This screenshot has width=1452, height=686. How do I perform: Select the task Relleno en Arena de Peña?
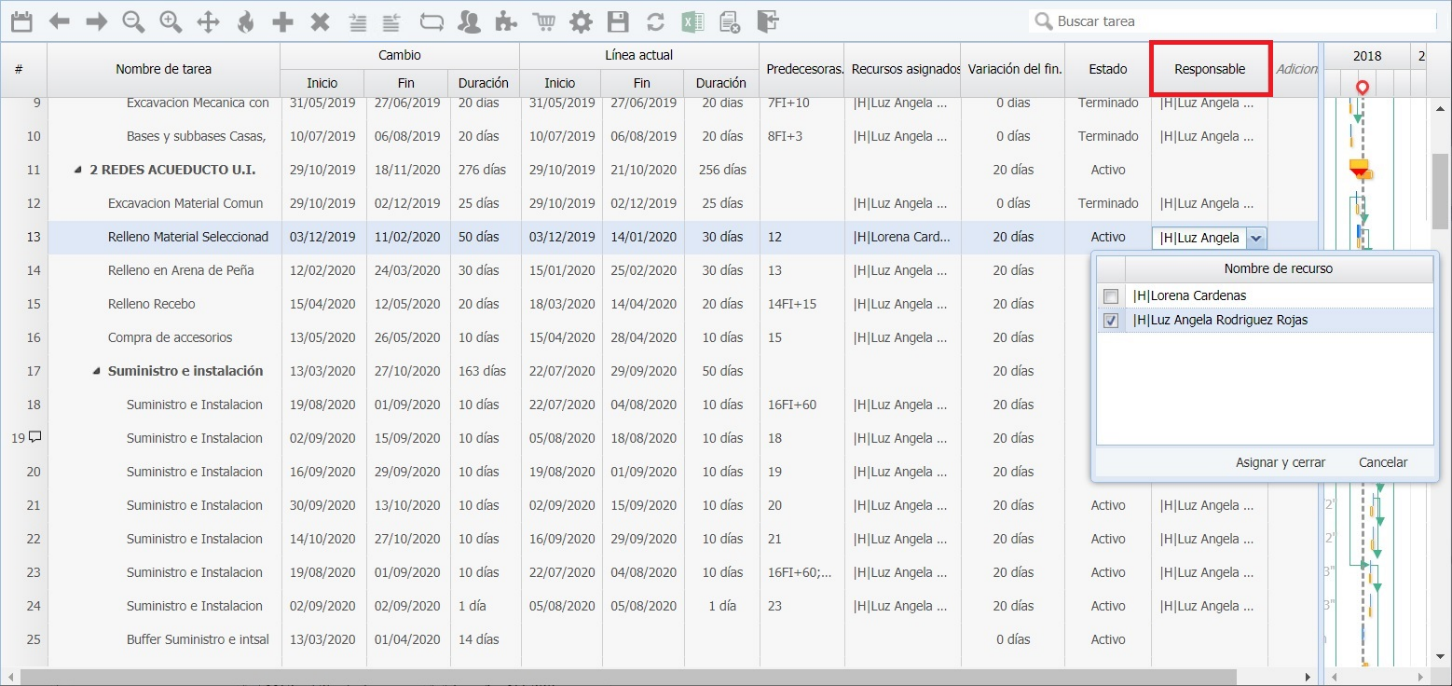(x=181, y=270)
